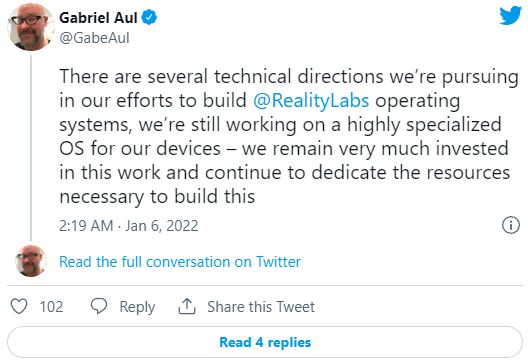Click the @GabeAul handle
Image resolution: width=528 pixels, height=360 pixels.
(x=94, y=38)
